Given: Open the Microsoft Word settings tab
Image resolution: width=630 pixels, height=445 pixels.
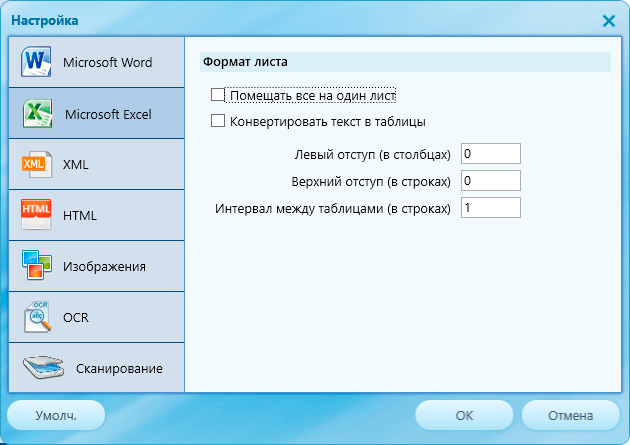Looking at the screenshot, I should coord(96,62).
